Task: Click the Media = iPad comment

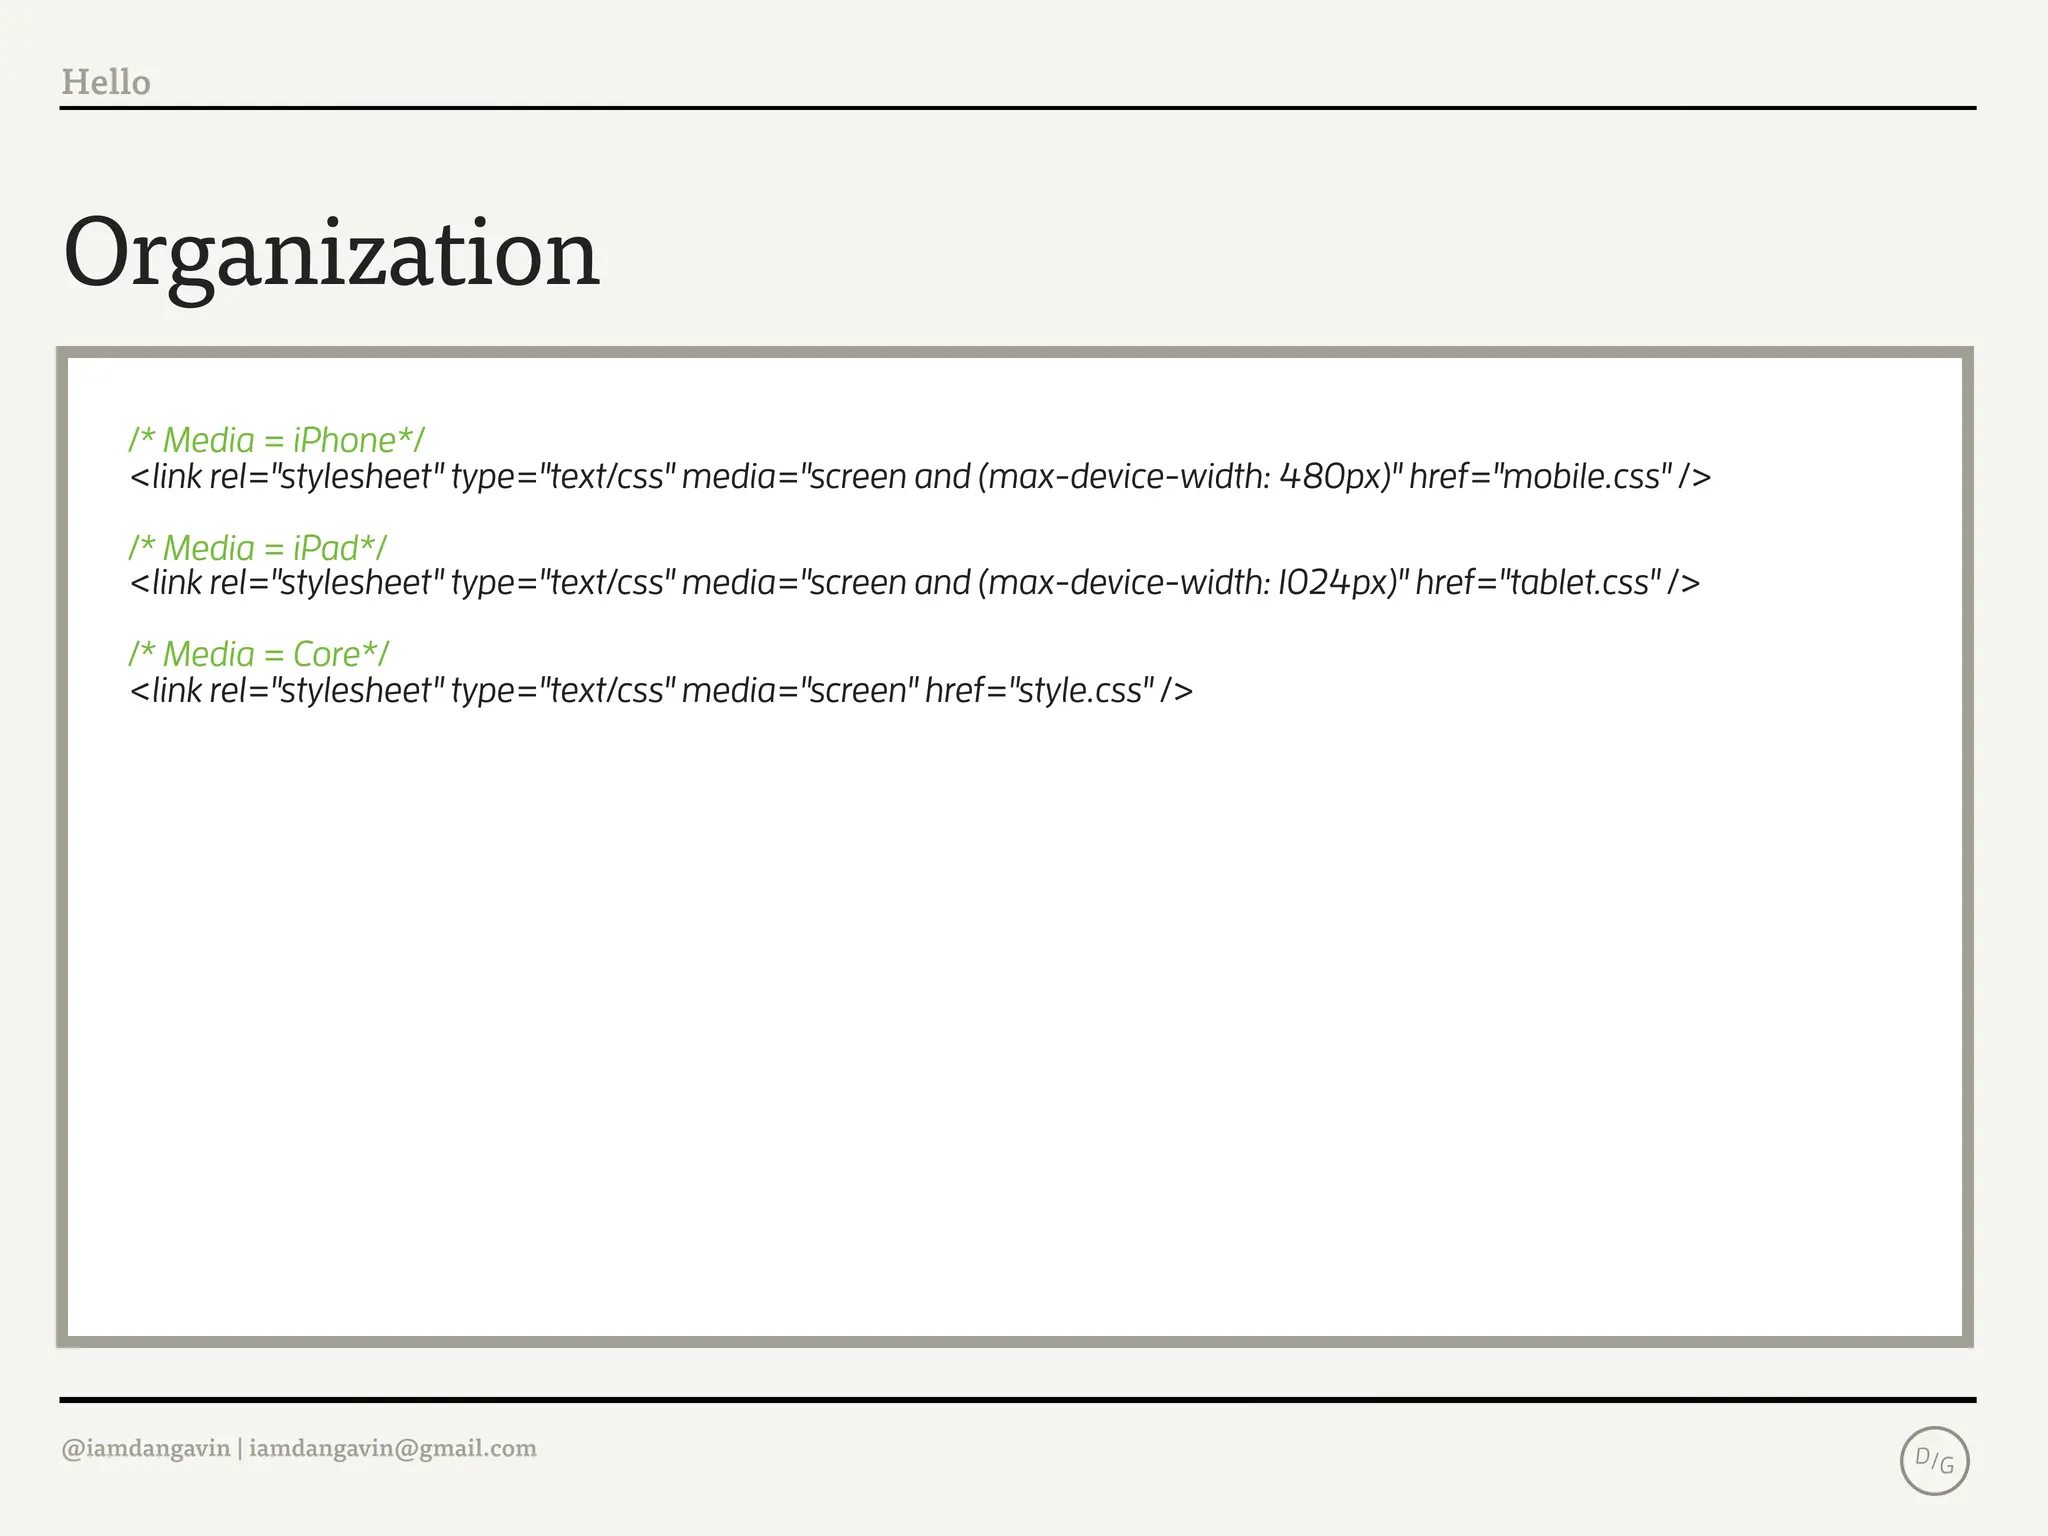Action: (x=257, y=548)
